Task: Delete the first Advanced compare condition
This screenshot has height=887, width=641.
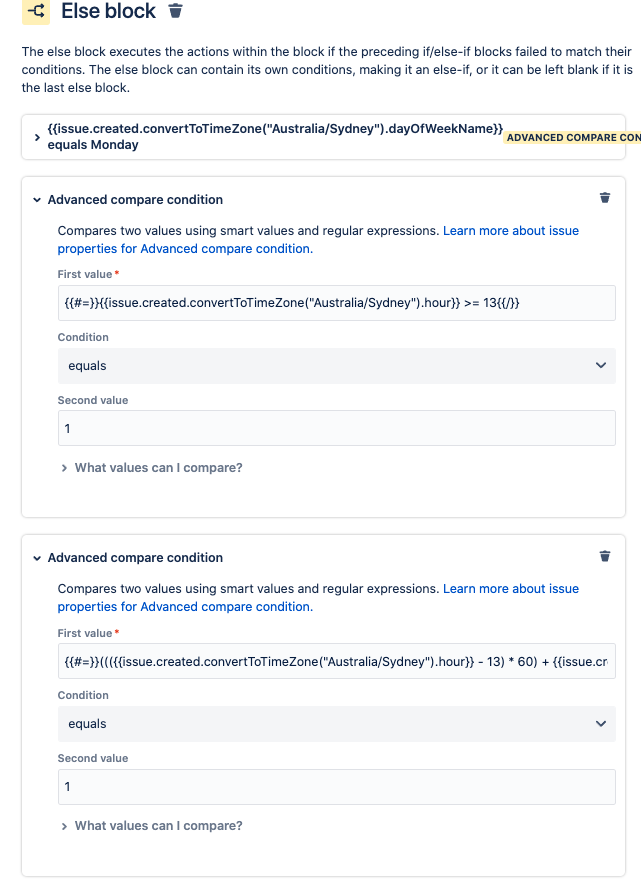Action: click(605, 197)
